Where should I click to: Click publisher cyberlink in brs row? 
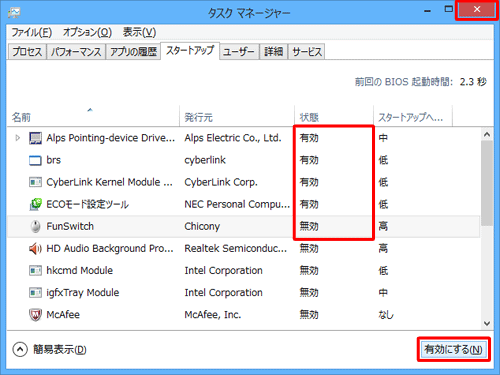[x=205, y=160]
